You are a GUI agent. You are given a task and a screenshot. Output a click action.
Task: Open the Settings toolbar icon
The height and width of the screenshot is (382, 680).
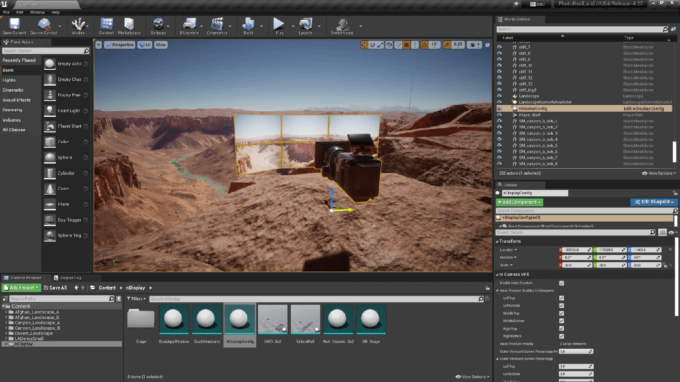click(x=158, y=26)
